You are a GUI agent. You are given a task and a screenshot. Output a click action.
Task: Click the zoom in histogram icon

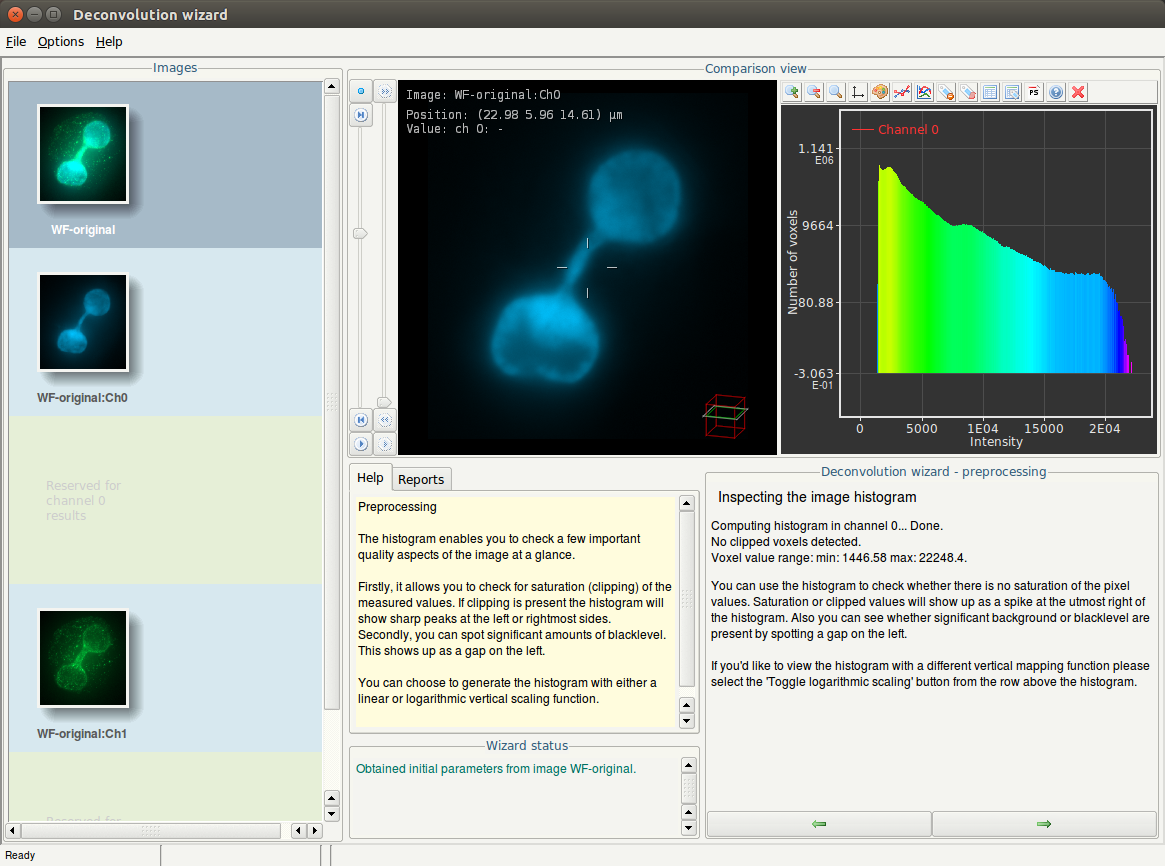792,92
